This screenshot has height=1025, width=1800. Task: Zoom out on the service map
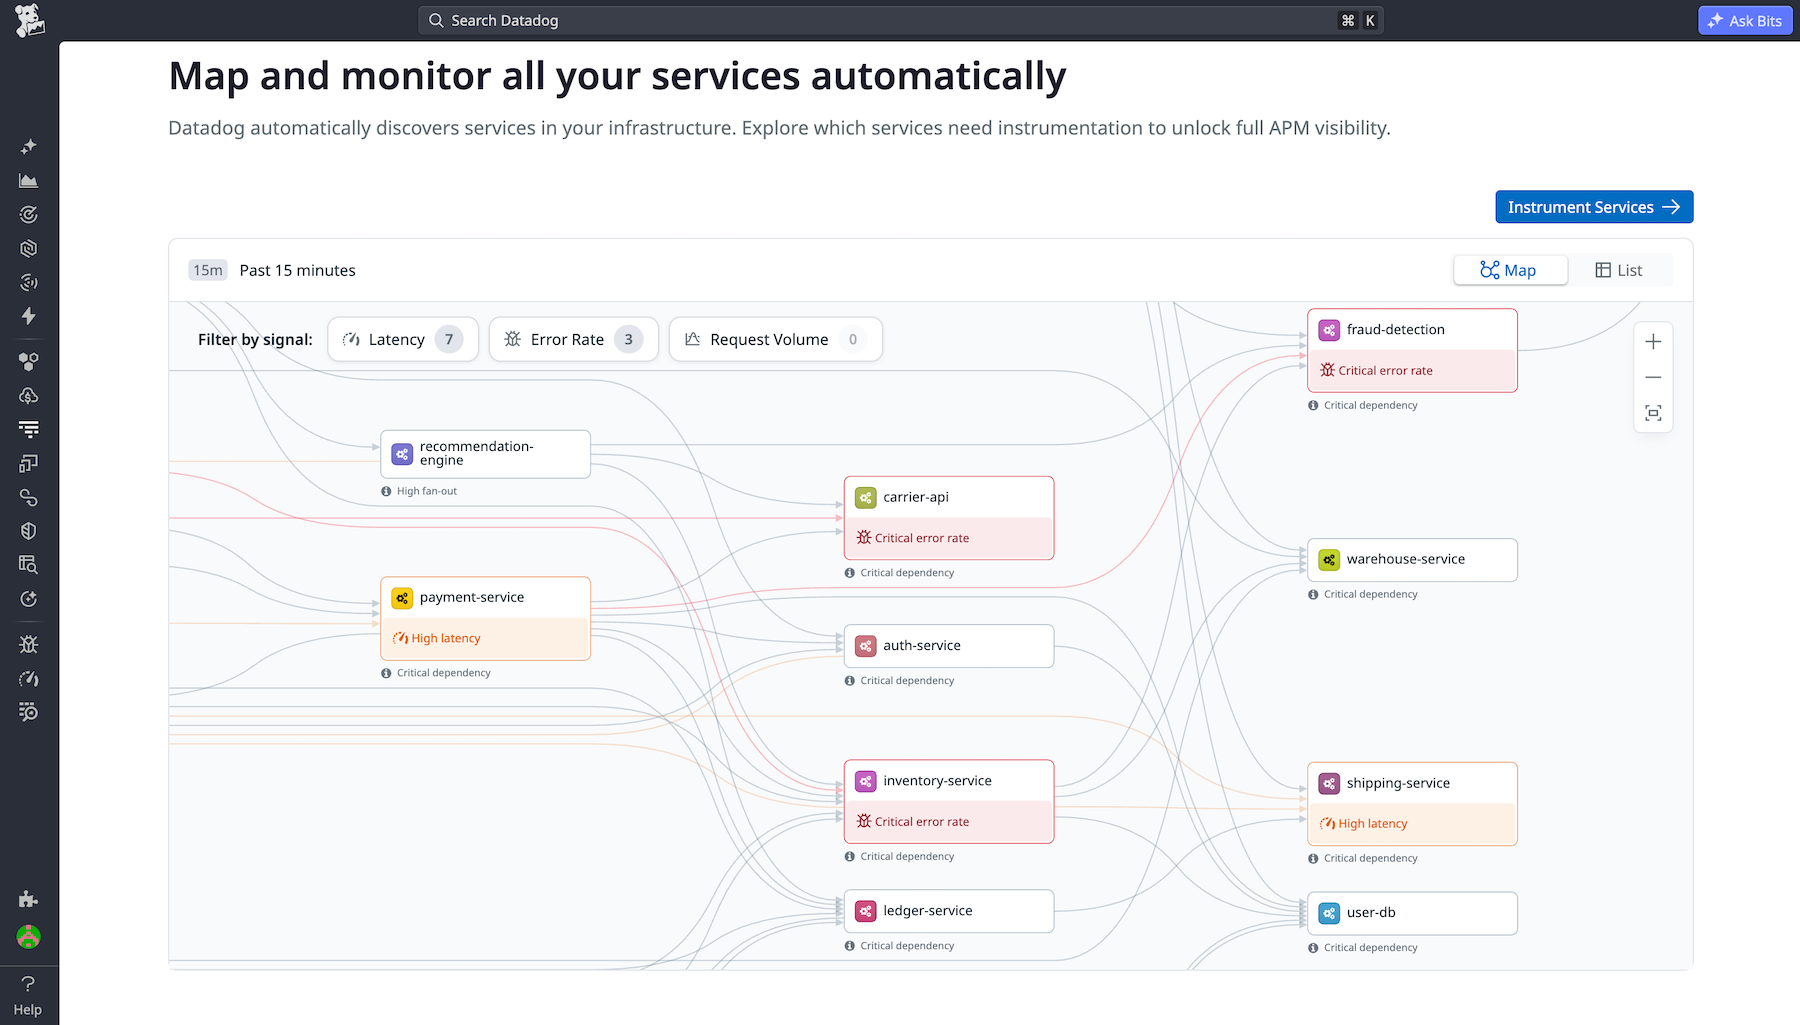click(x=1653, y=377)
